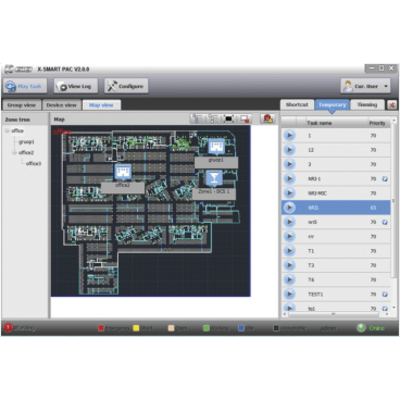Click the Play Task button
Image resolution: width=400 pixels, height=400 pixels.
pos(25,86)
